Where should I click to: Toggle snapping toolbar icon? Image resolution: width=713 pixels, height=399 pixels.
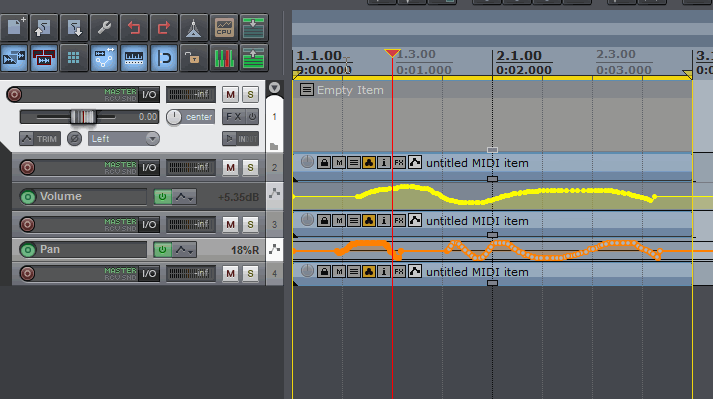(x=164, y=58)
